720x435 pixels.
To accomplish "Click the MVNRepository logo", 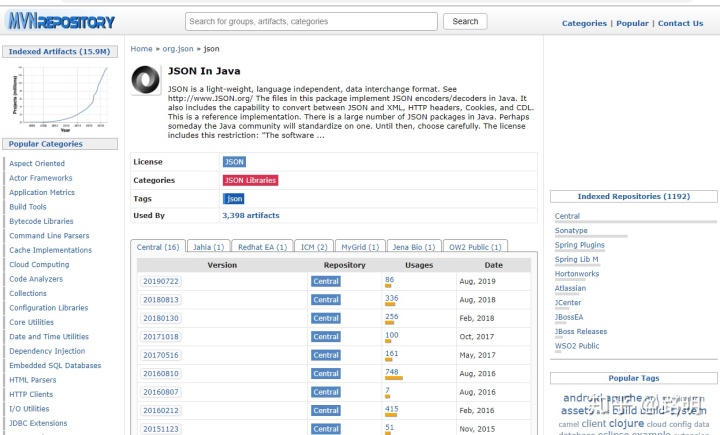I will click(x=61, y=21).
